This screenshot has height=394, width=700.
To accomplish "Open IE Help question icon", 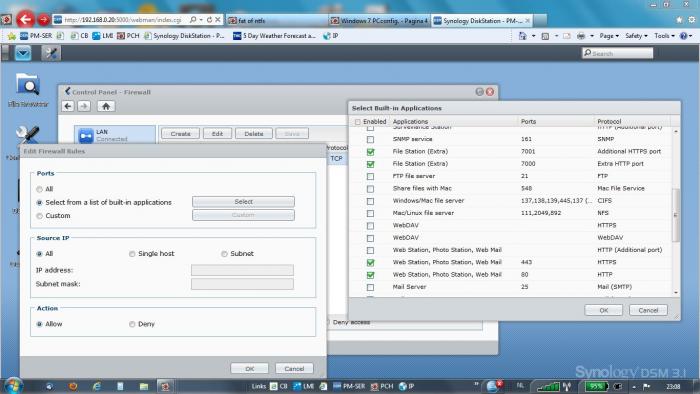I will click(x=683, y=36).
